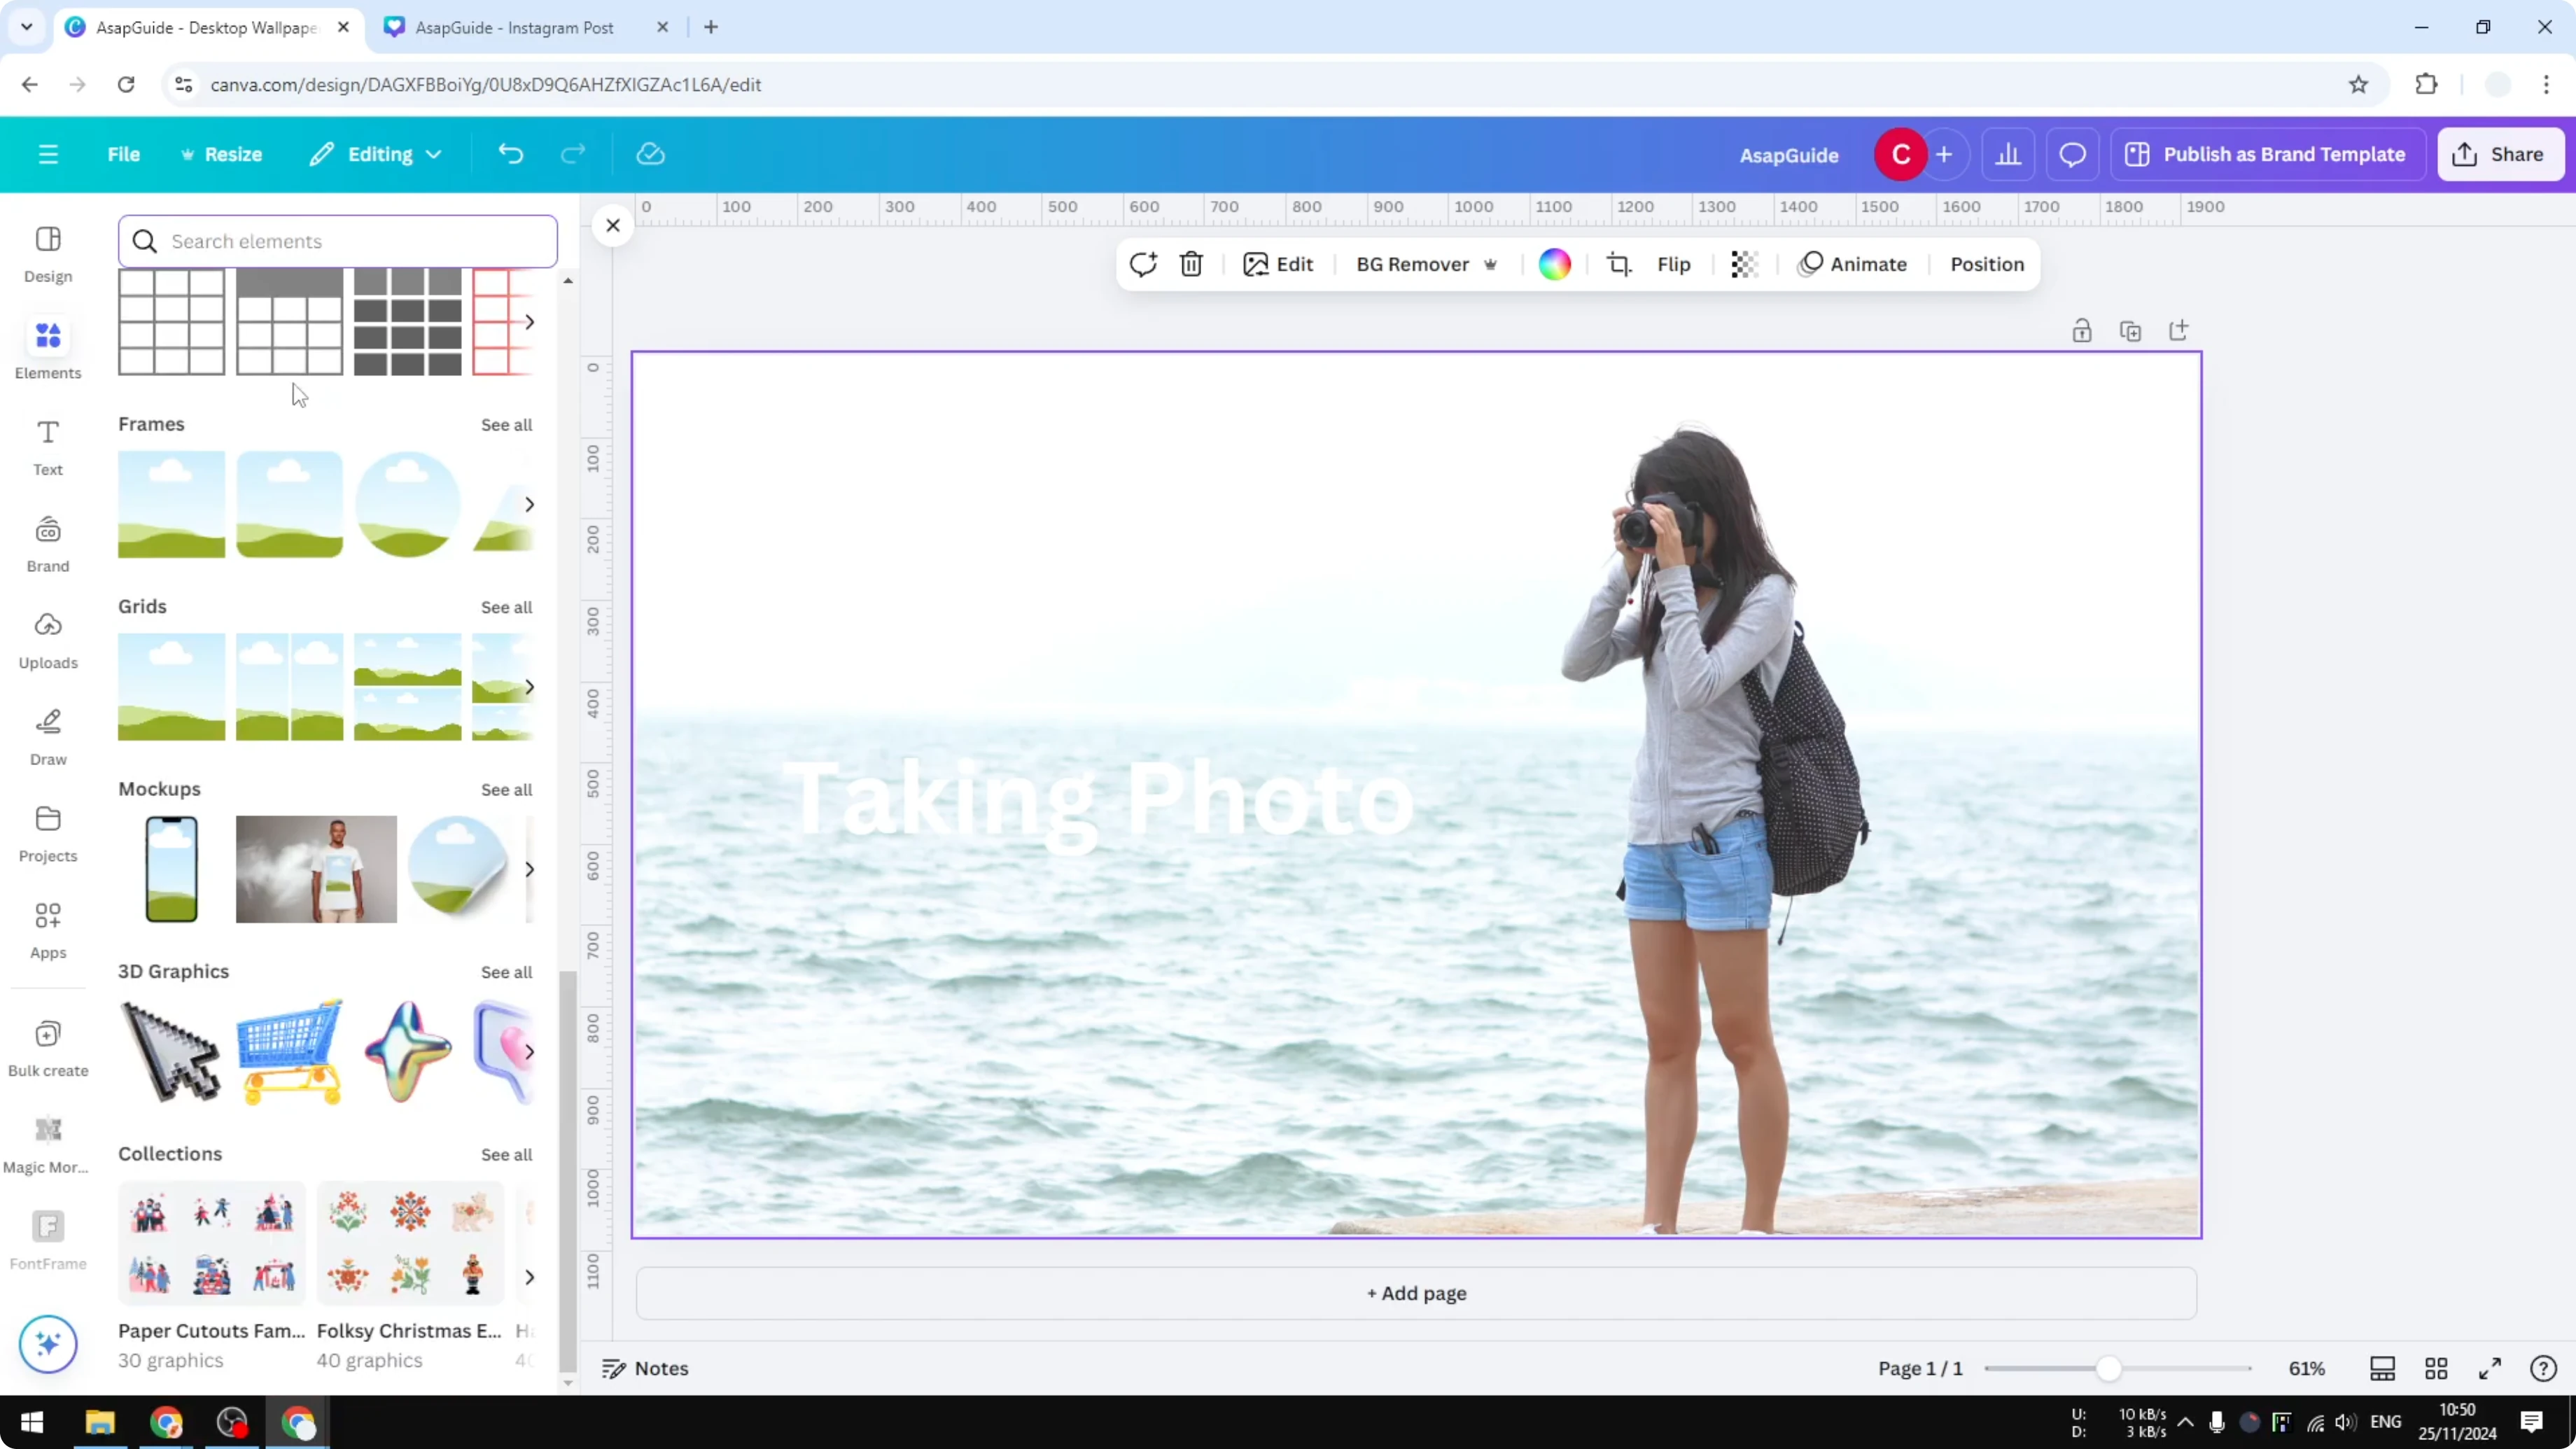2576x1449 pixels.
Task: Duplicate the page using duplicate icon
Action: click(x=2131, y=330)
